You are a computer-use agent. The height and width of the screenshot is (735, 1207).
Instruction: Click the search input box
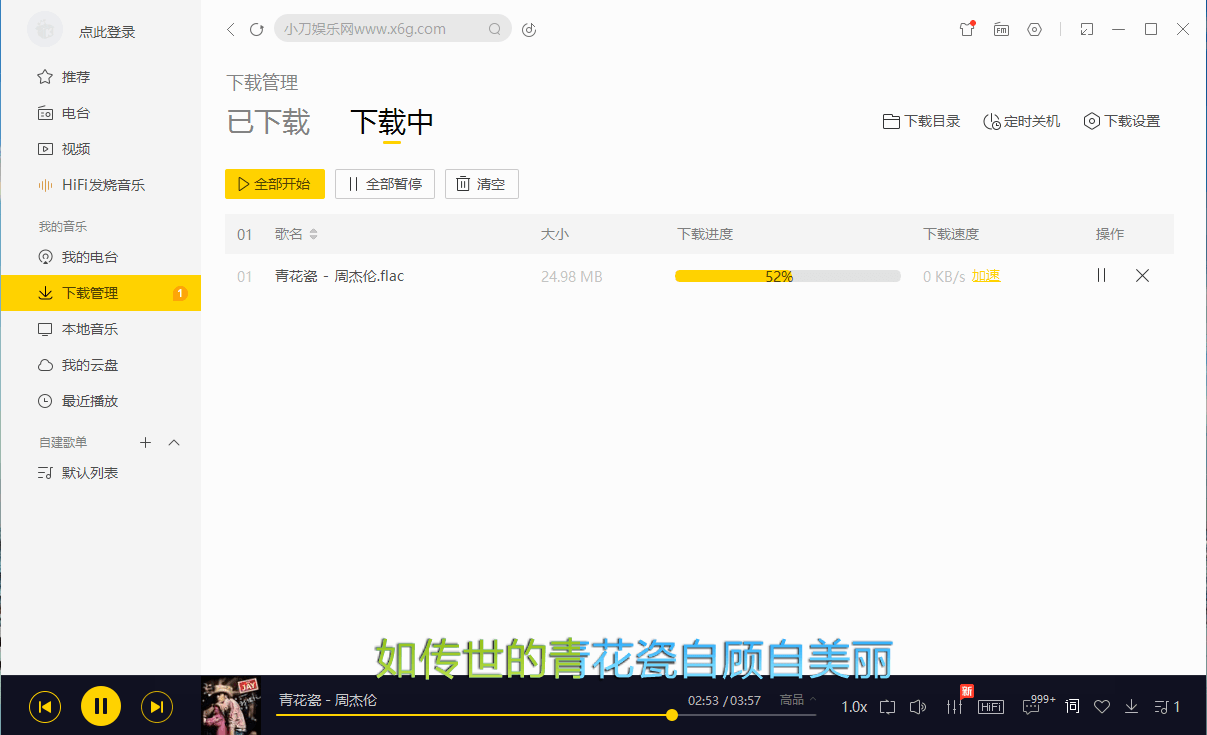390,28
